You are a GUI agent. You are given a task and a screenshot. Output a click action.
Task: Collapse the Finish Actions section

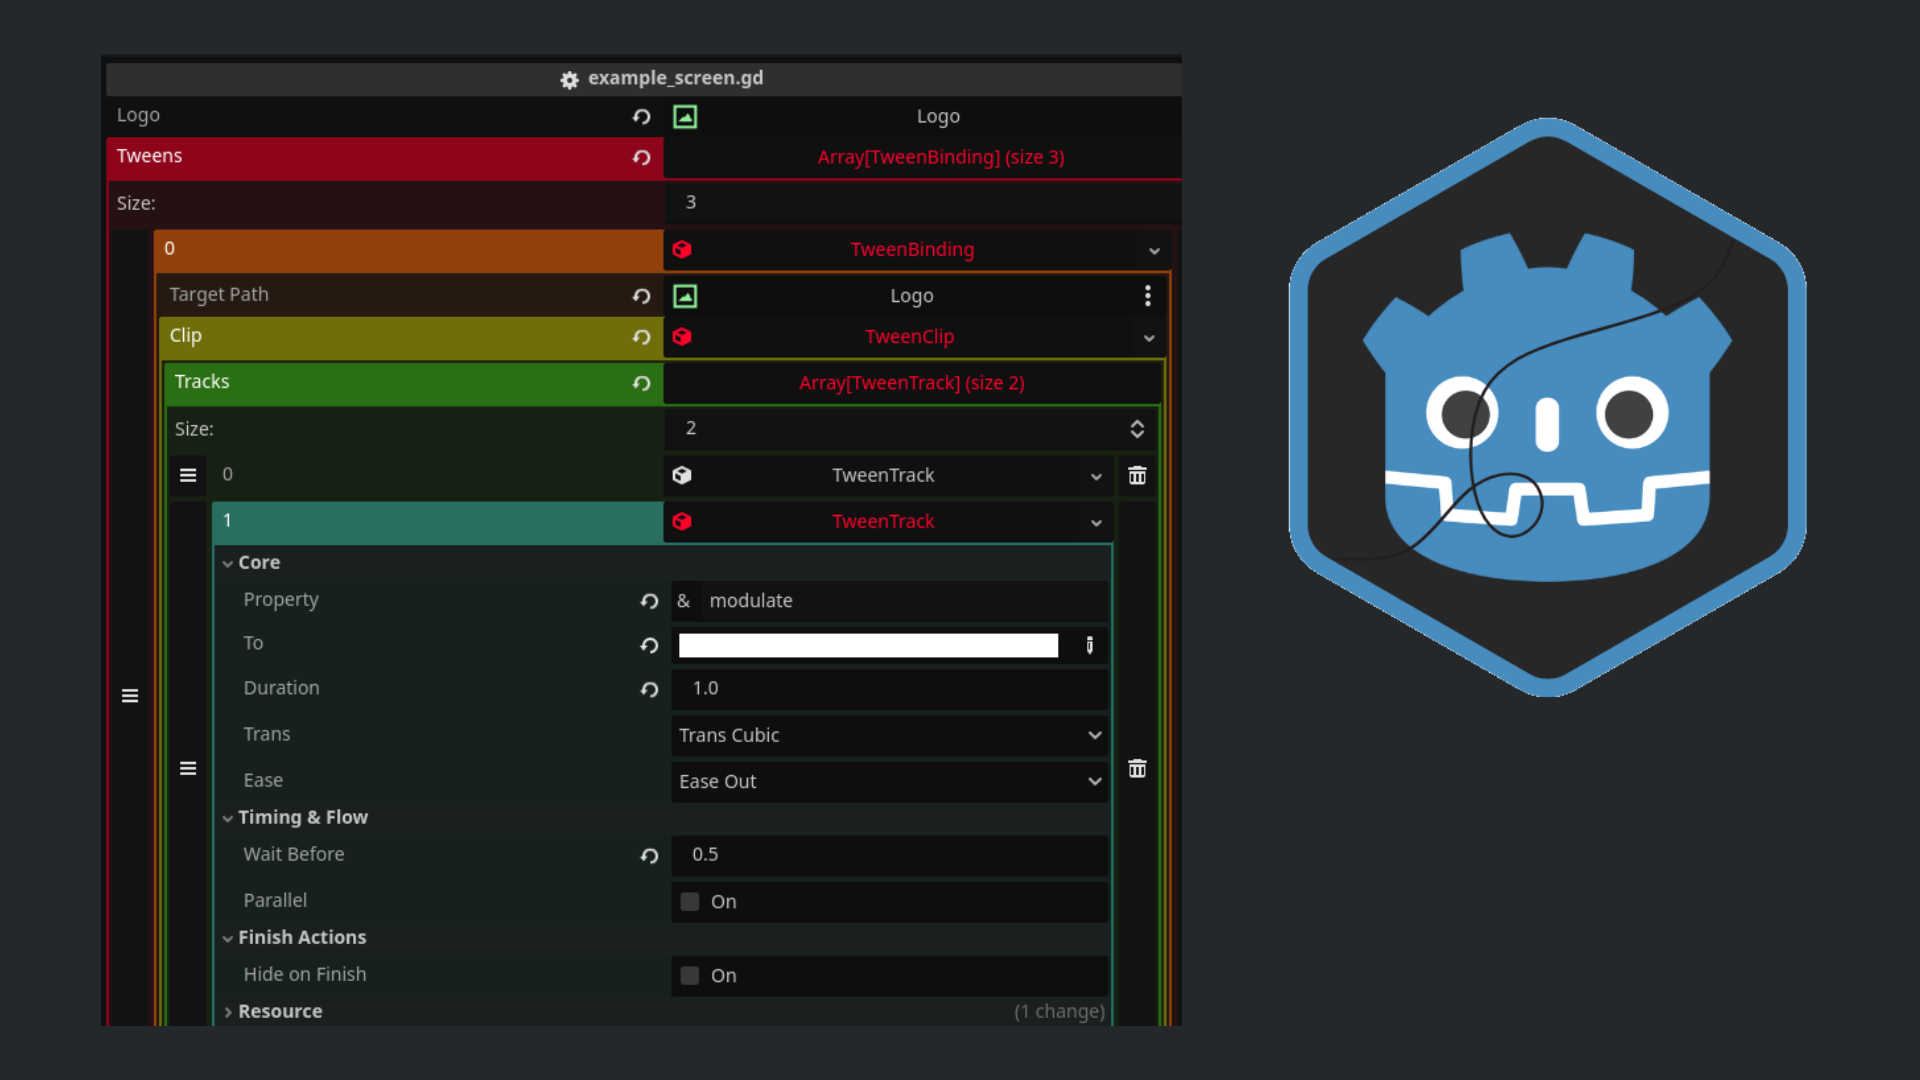[228, 939]
